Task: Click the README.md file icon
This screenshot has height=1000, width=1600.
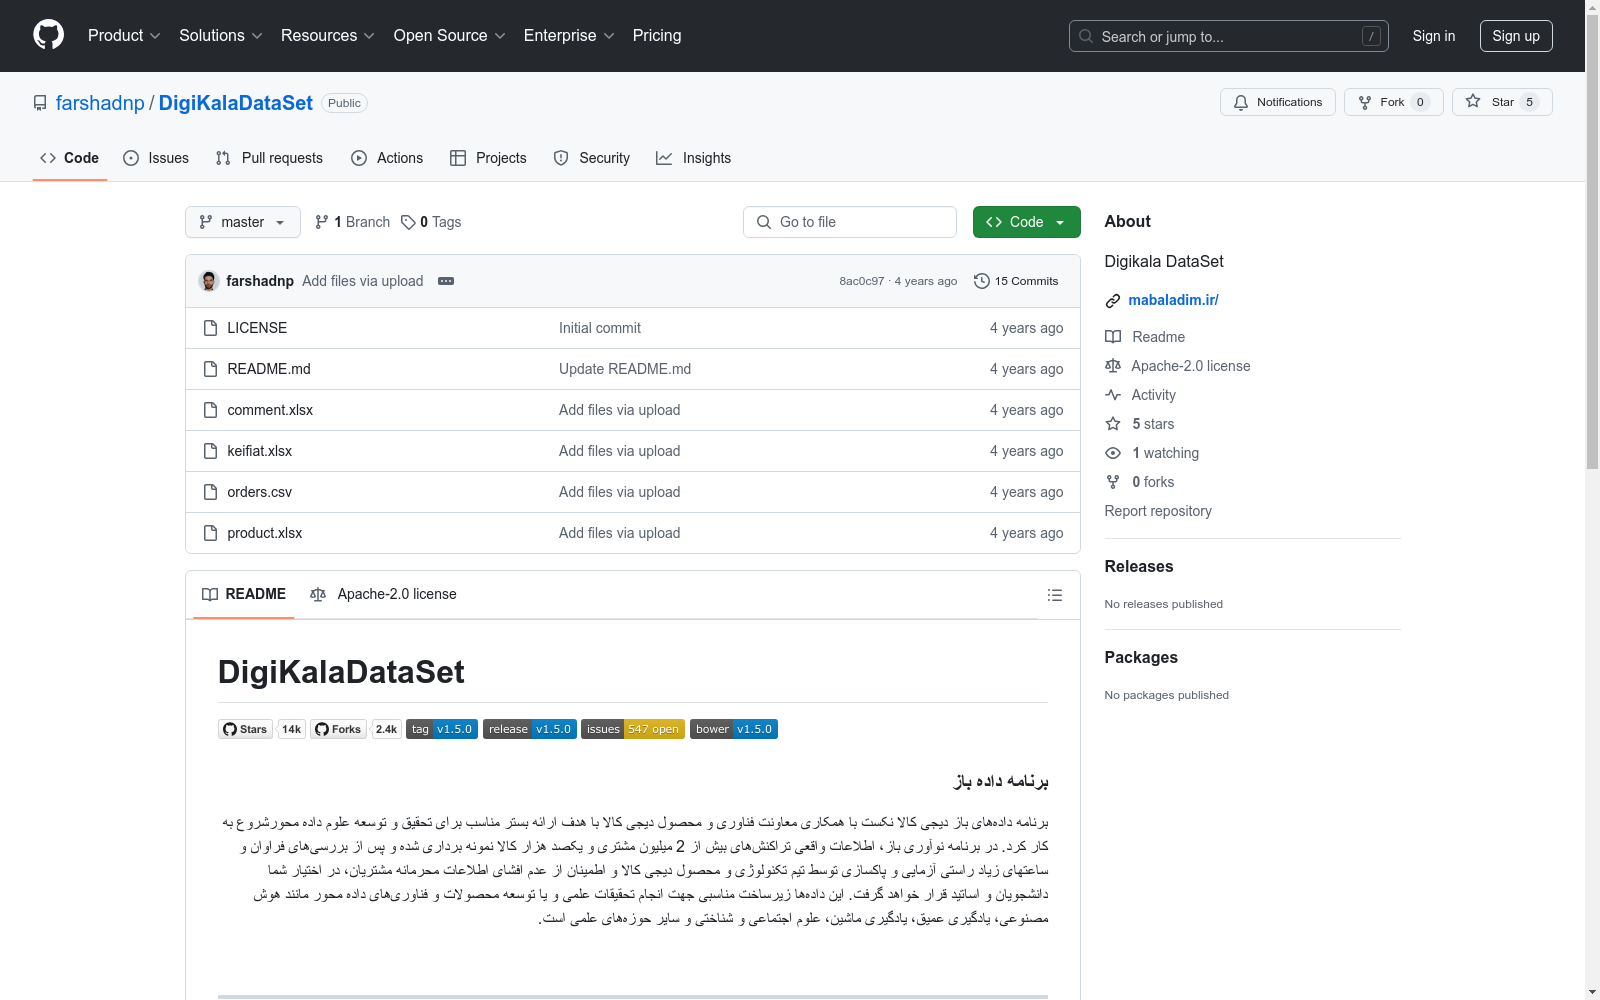Action: pyautogui.click(x=210, y=369)
